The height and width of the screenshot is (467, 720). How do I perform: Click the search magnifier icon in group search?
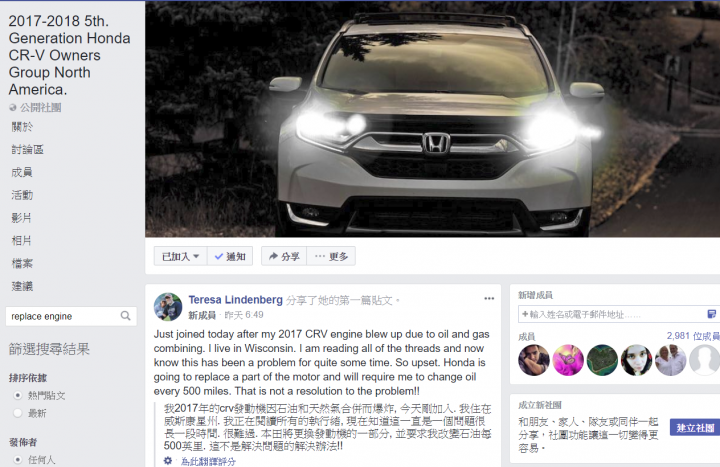point(125,316)
